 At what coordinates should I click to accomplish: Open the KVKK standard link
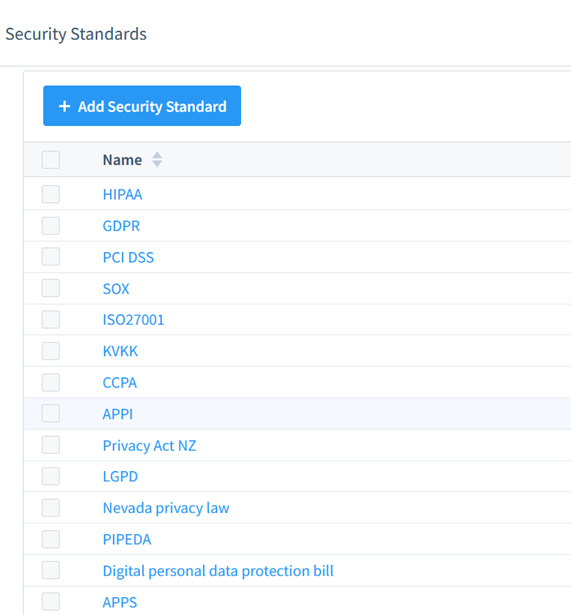coord(120,351)
